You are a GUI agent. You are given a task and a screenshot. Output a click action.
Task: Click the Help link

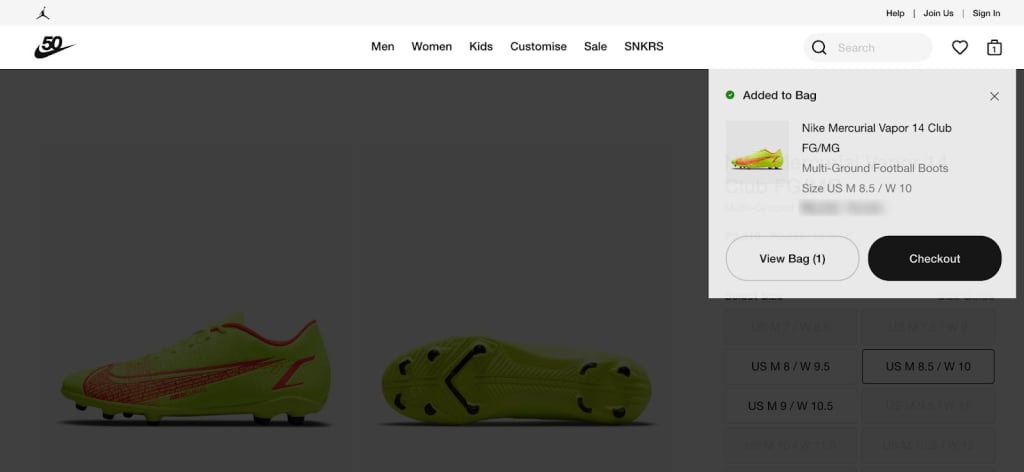895,13
